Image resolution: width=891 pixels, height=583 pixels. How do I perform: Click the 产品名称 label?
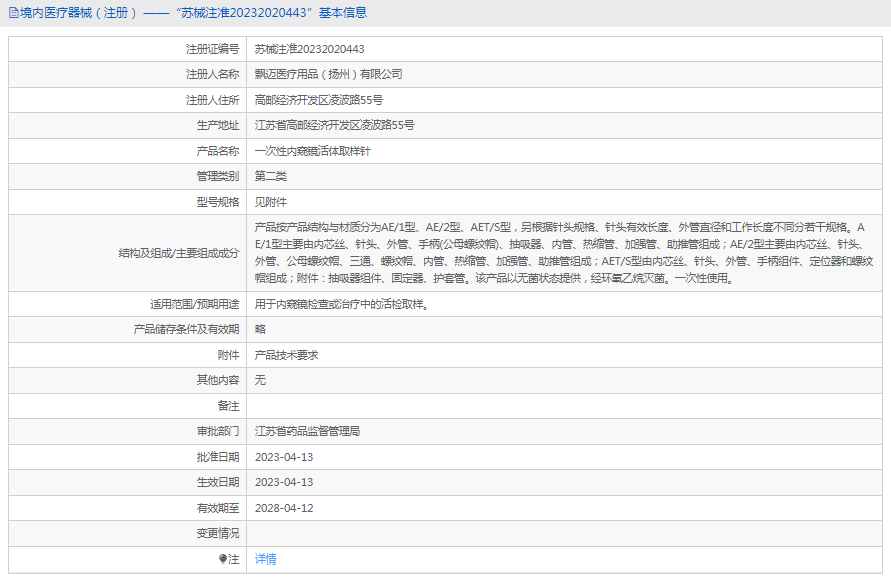(218, 151)
